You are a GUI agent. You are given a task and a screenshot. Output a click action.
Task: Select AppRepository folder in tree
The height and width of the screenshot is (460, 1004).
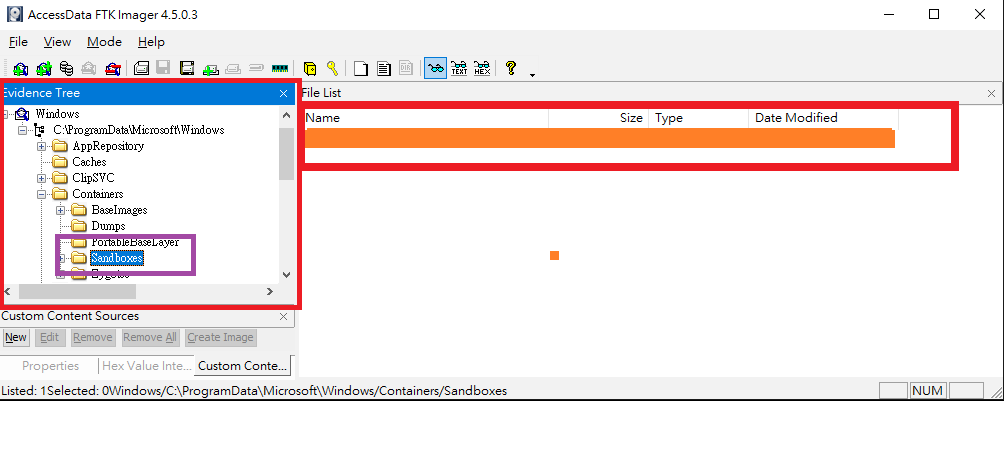108,146
